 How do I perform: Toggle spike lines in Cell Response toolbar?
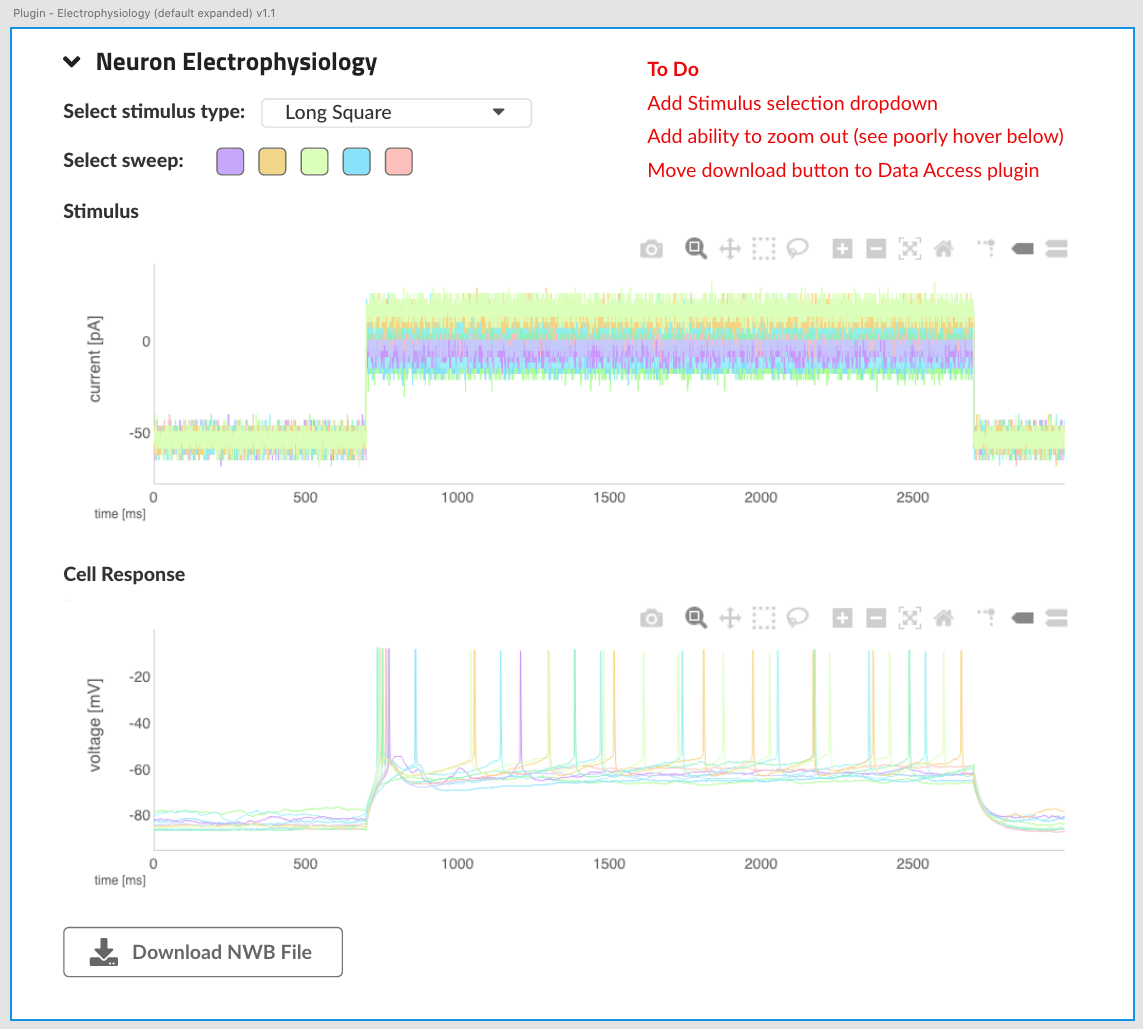tap(986, 618)
